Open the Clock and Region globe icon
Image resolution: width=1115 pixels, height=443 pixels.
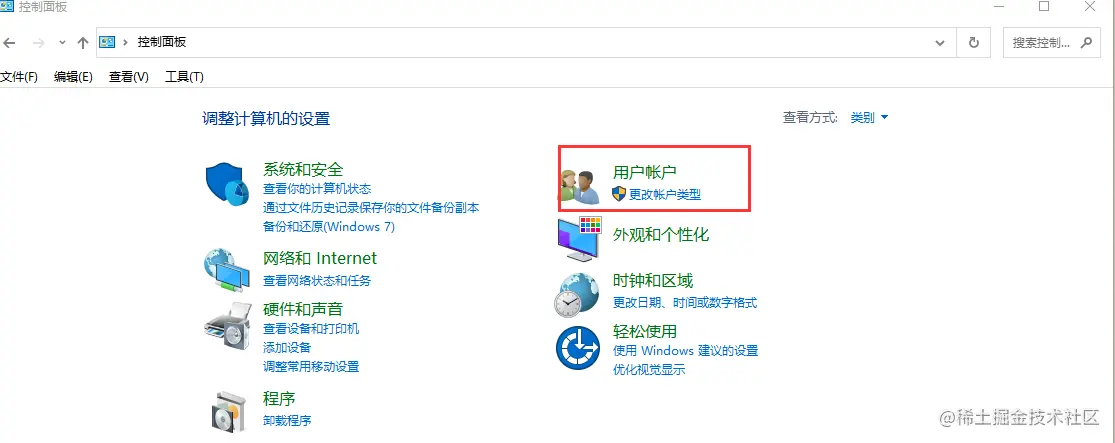[x=577, y=294]
